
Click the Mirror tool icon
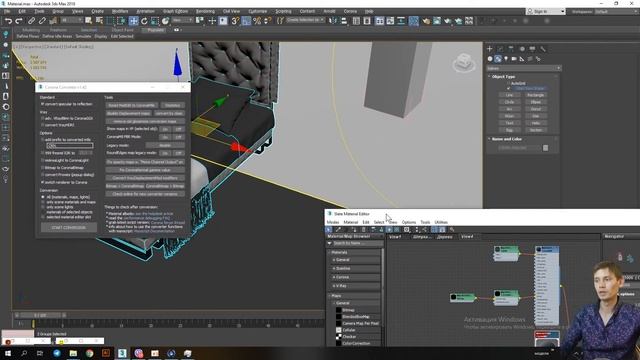(x=333, y=20)
